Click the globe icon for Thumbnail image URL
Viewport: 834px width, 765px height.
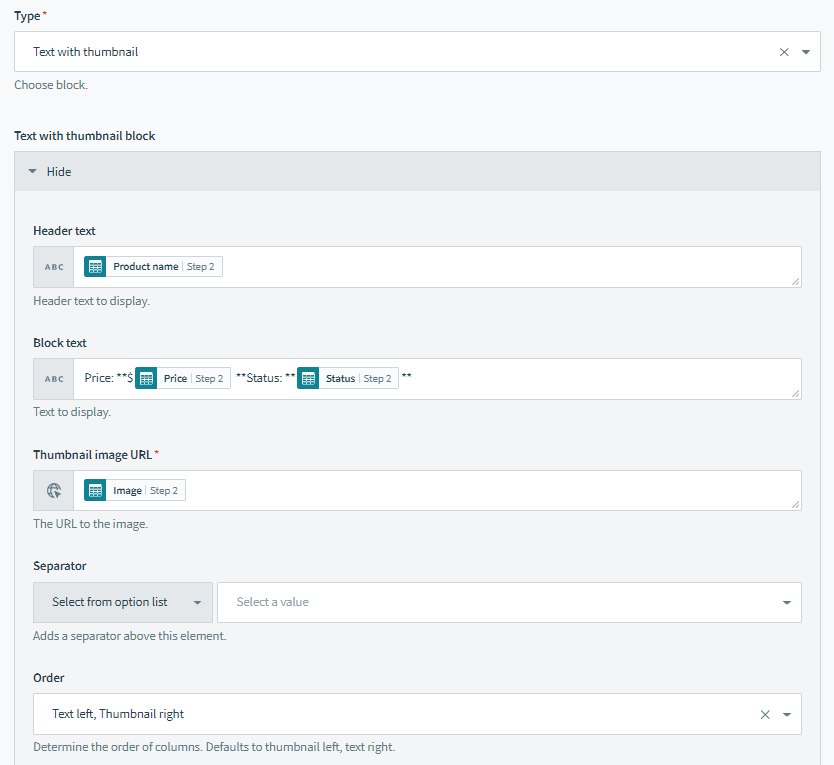click(x=54, y=491)
